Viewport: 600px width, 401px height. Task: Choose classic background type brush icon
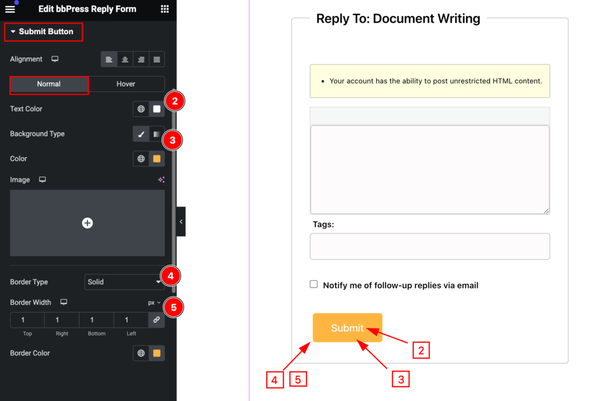point(141,134)
